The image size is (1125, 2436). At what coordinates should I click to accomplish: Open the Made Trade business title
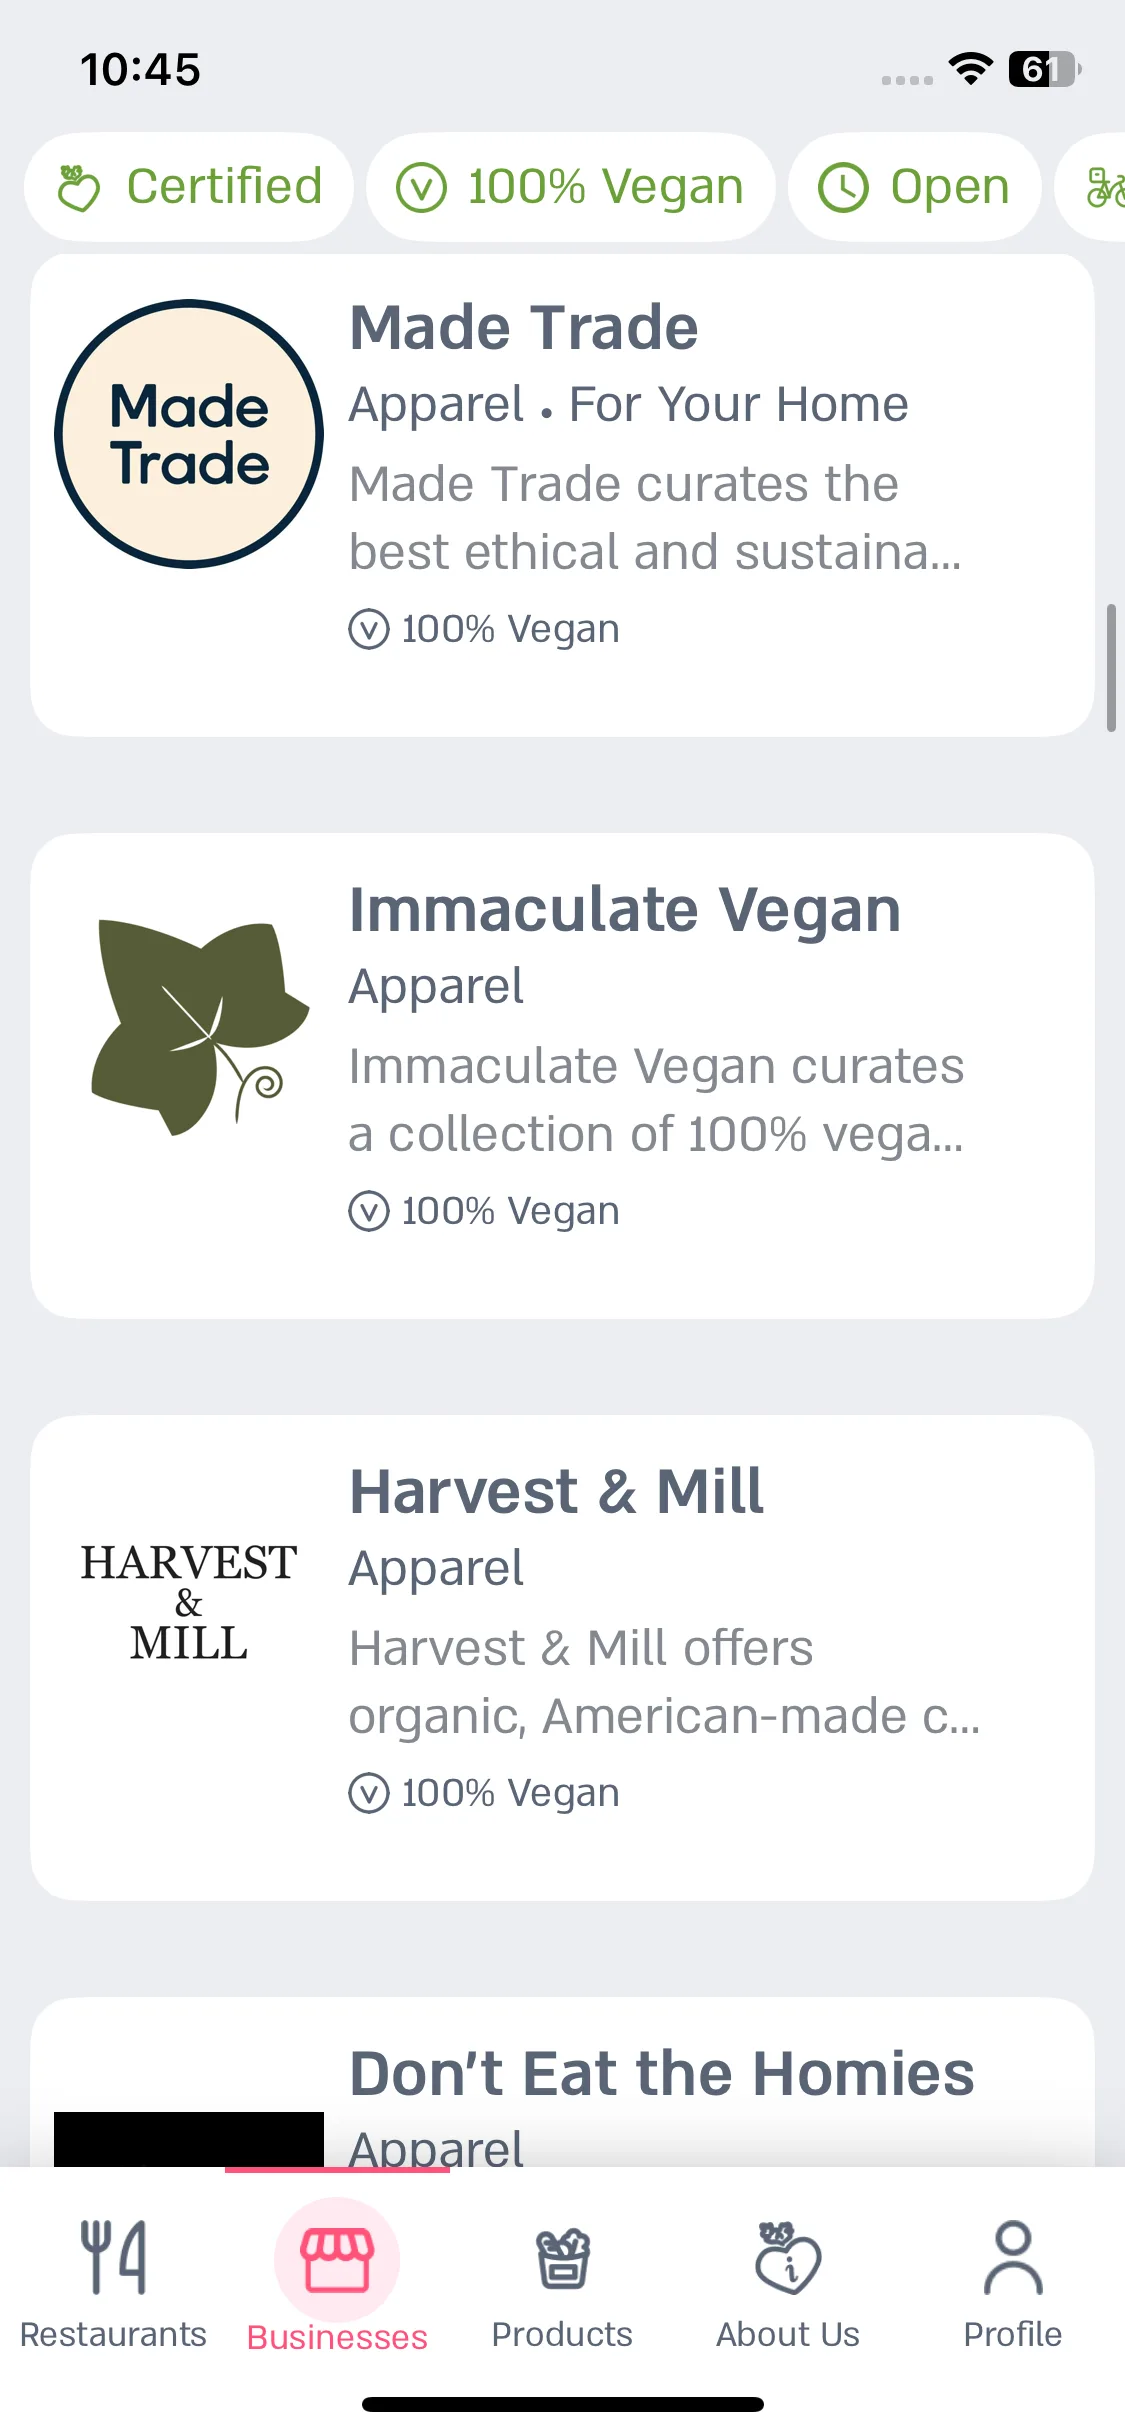coord(524,327)
